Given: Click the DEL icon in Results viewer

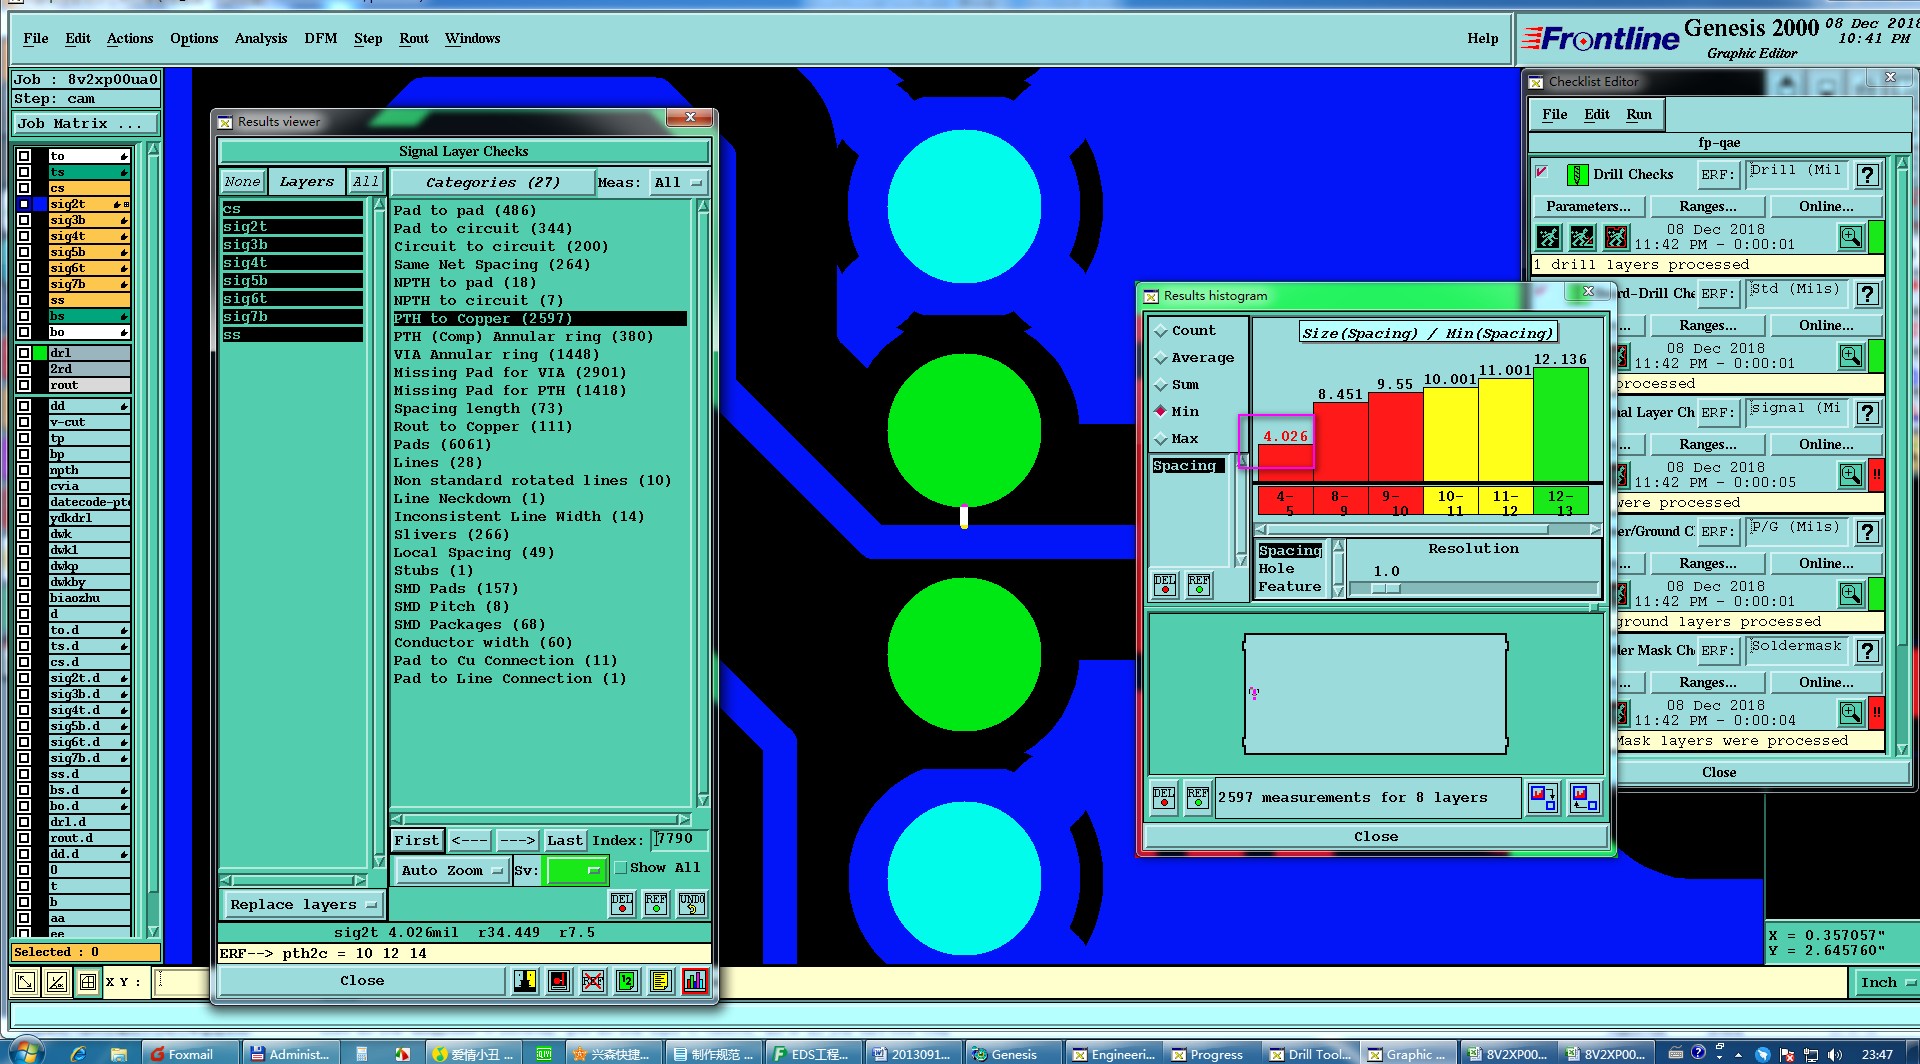Looking at the screenshot, I should coord(622,904).
